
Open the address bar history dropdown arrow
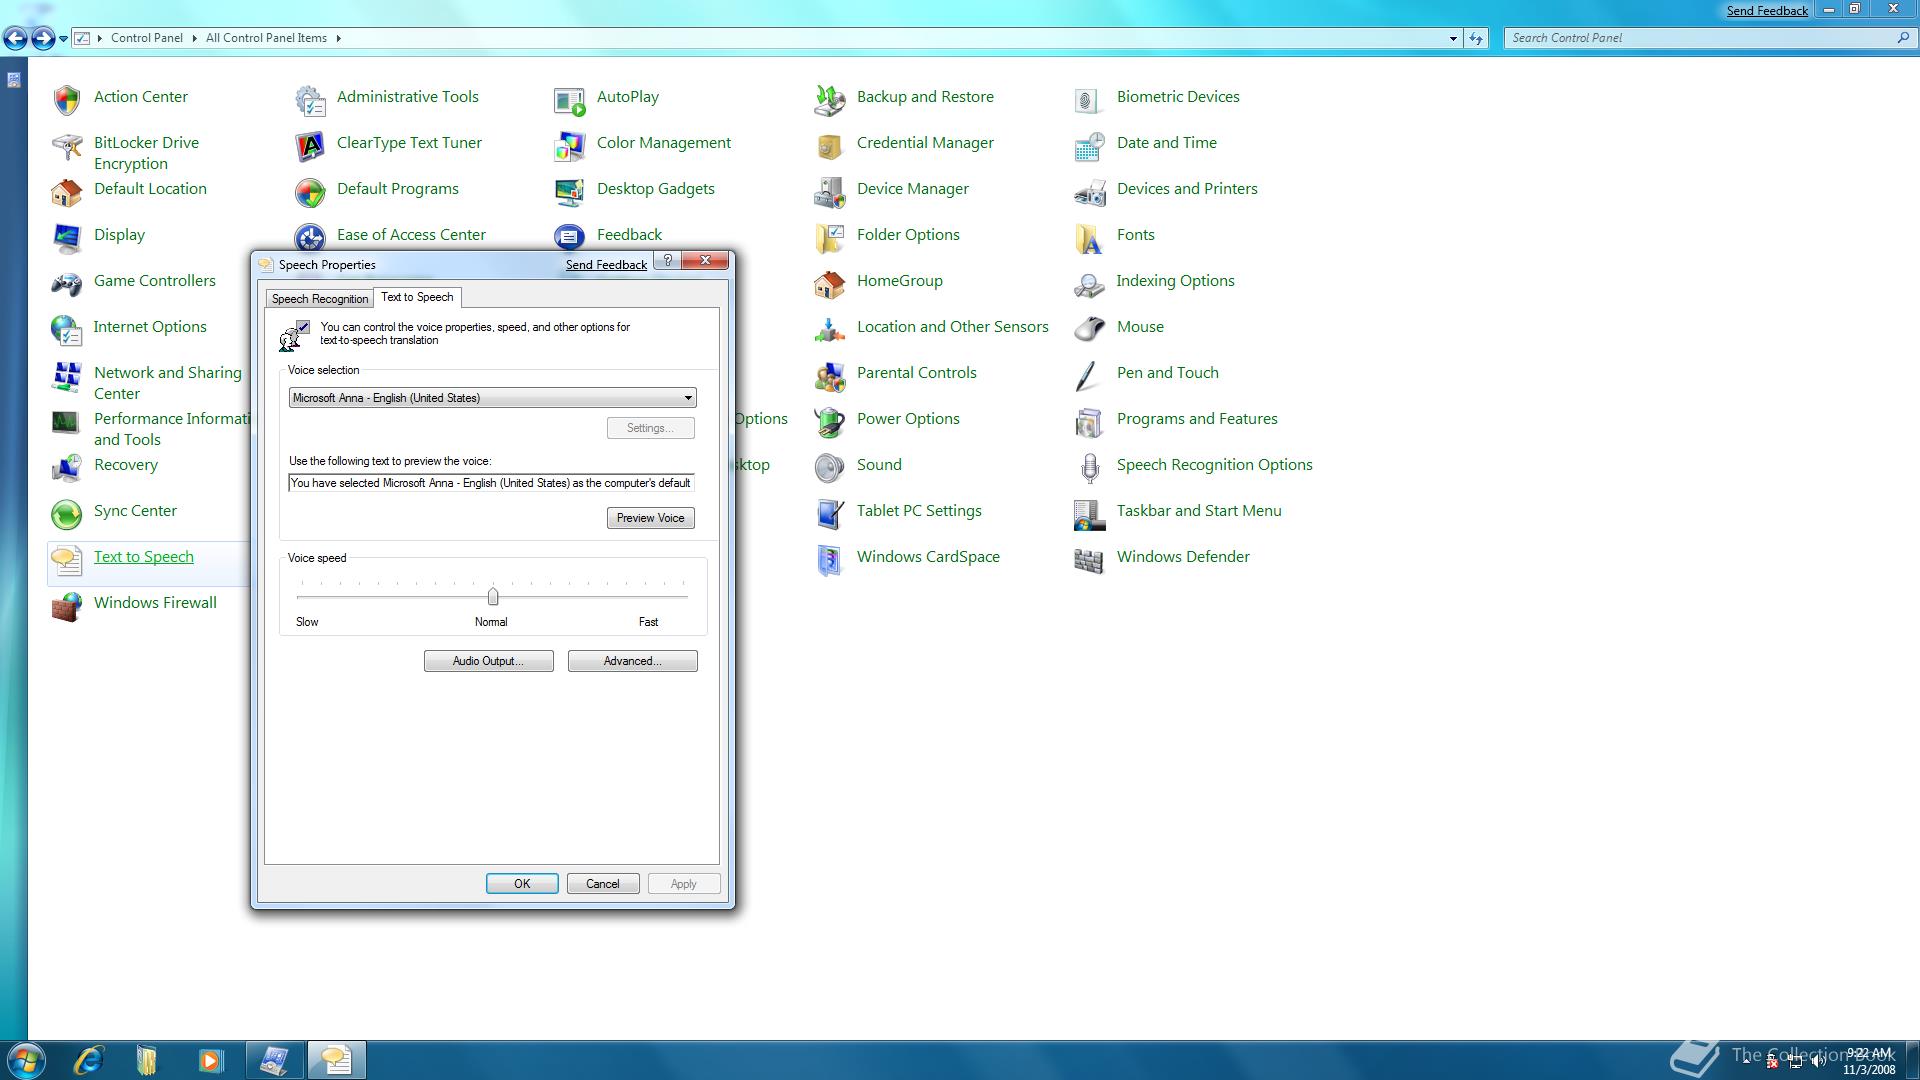click(x=1453, y=38)
